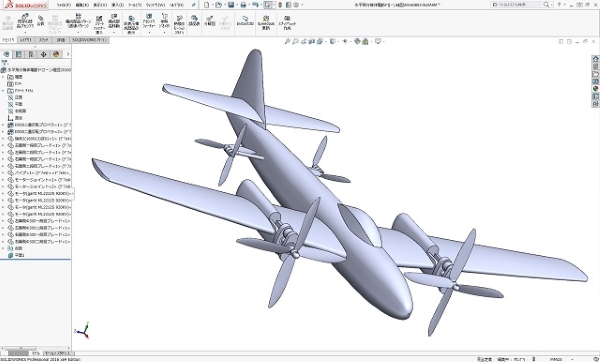
Task: Click the SOLIDWORKS command search field
Action: tap(517, 5)
